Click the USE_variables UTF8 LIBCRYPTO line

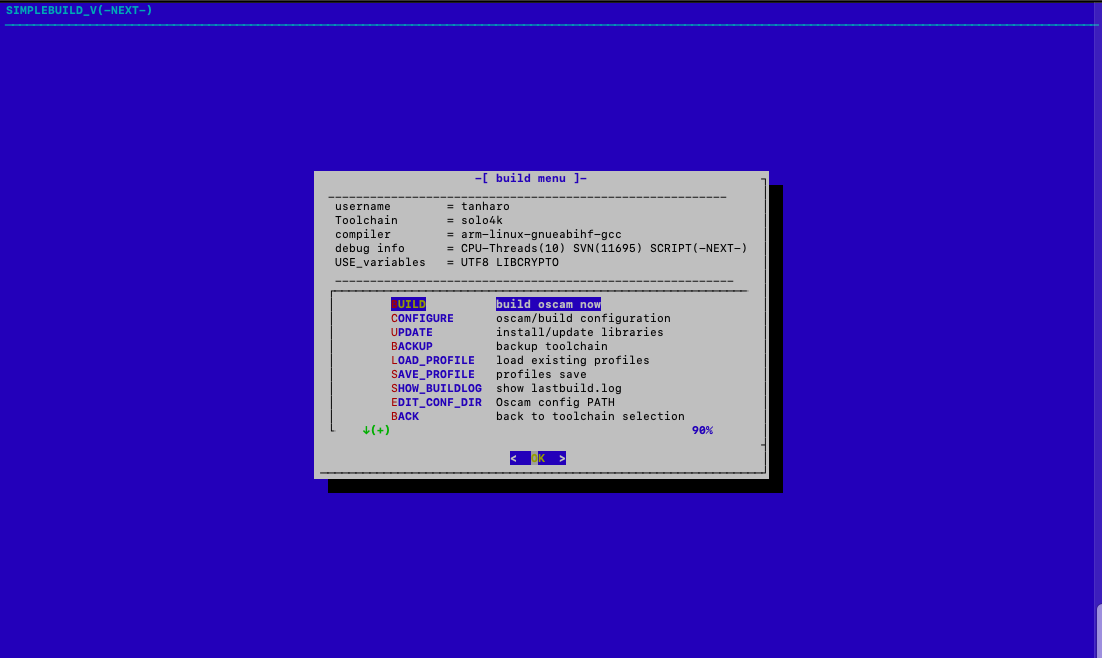coord(447,262)
